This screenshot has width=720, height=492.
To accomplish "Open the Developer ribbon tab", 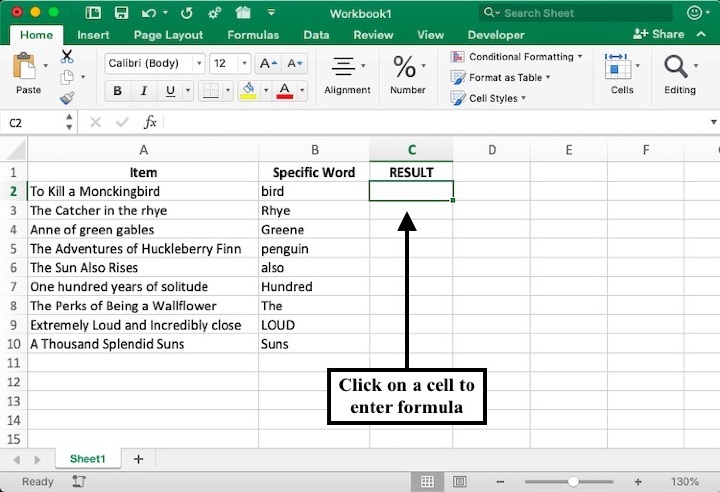I will pyautogui.click(x=496, y=35).
